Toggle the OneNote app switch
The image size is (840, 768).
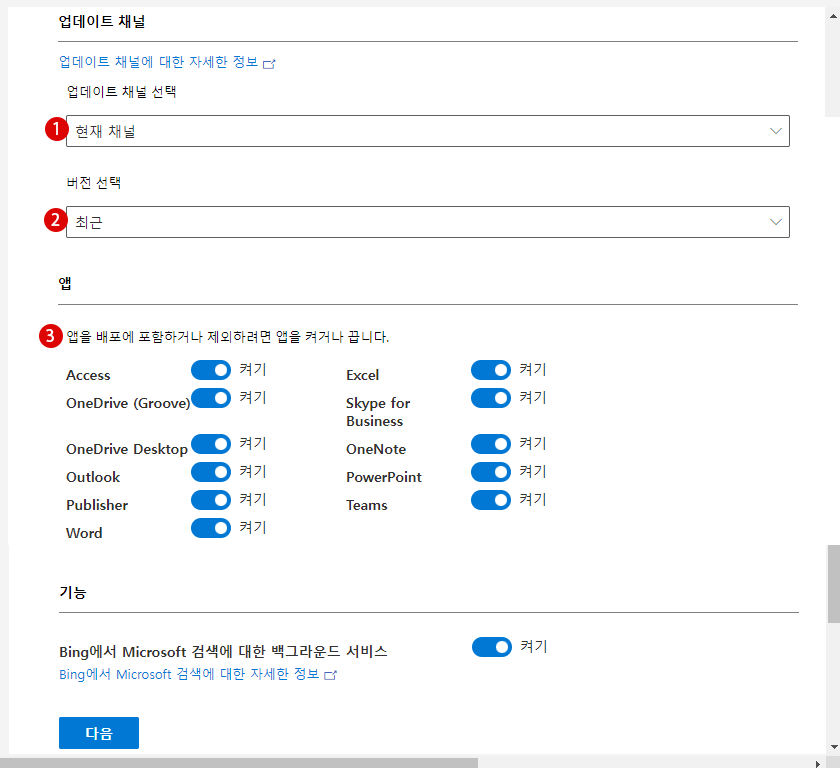[x=491, y=444]
